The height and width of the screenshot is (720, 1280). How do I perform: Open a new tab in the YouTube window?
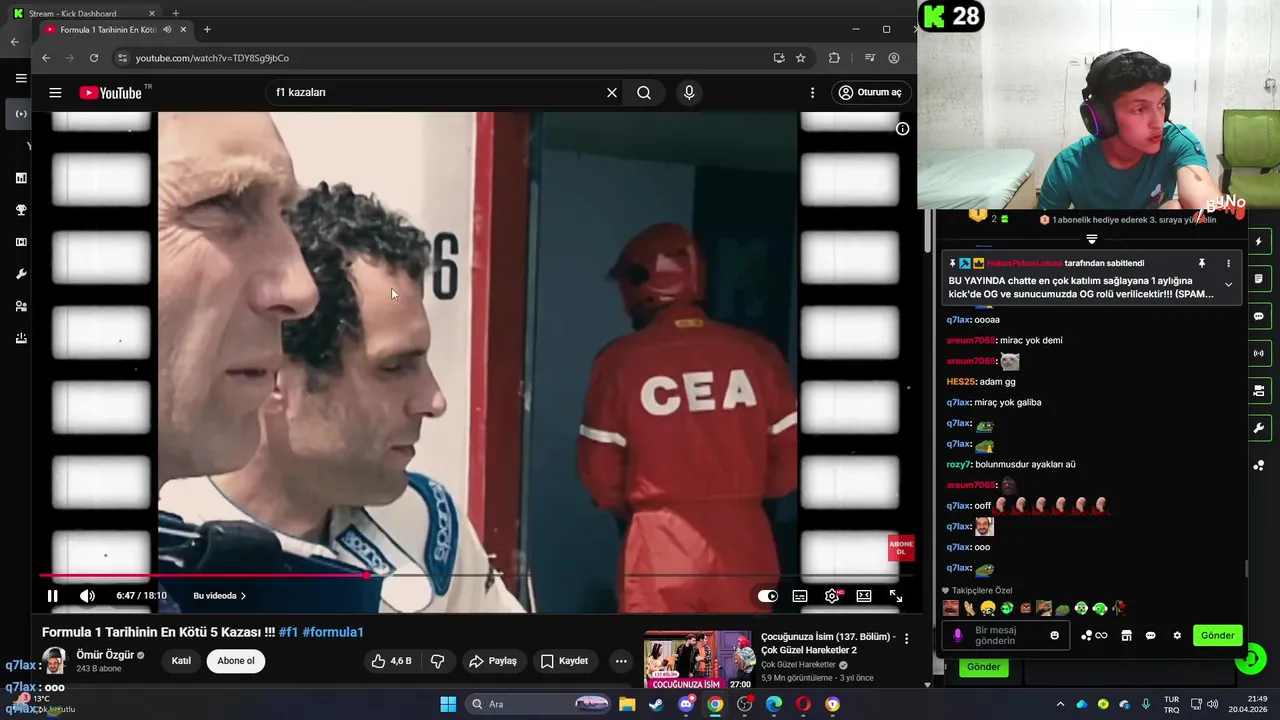[207, 30]
